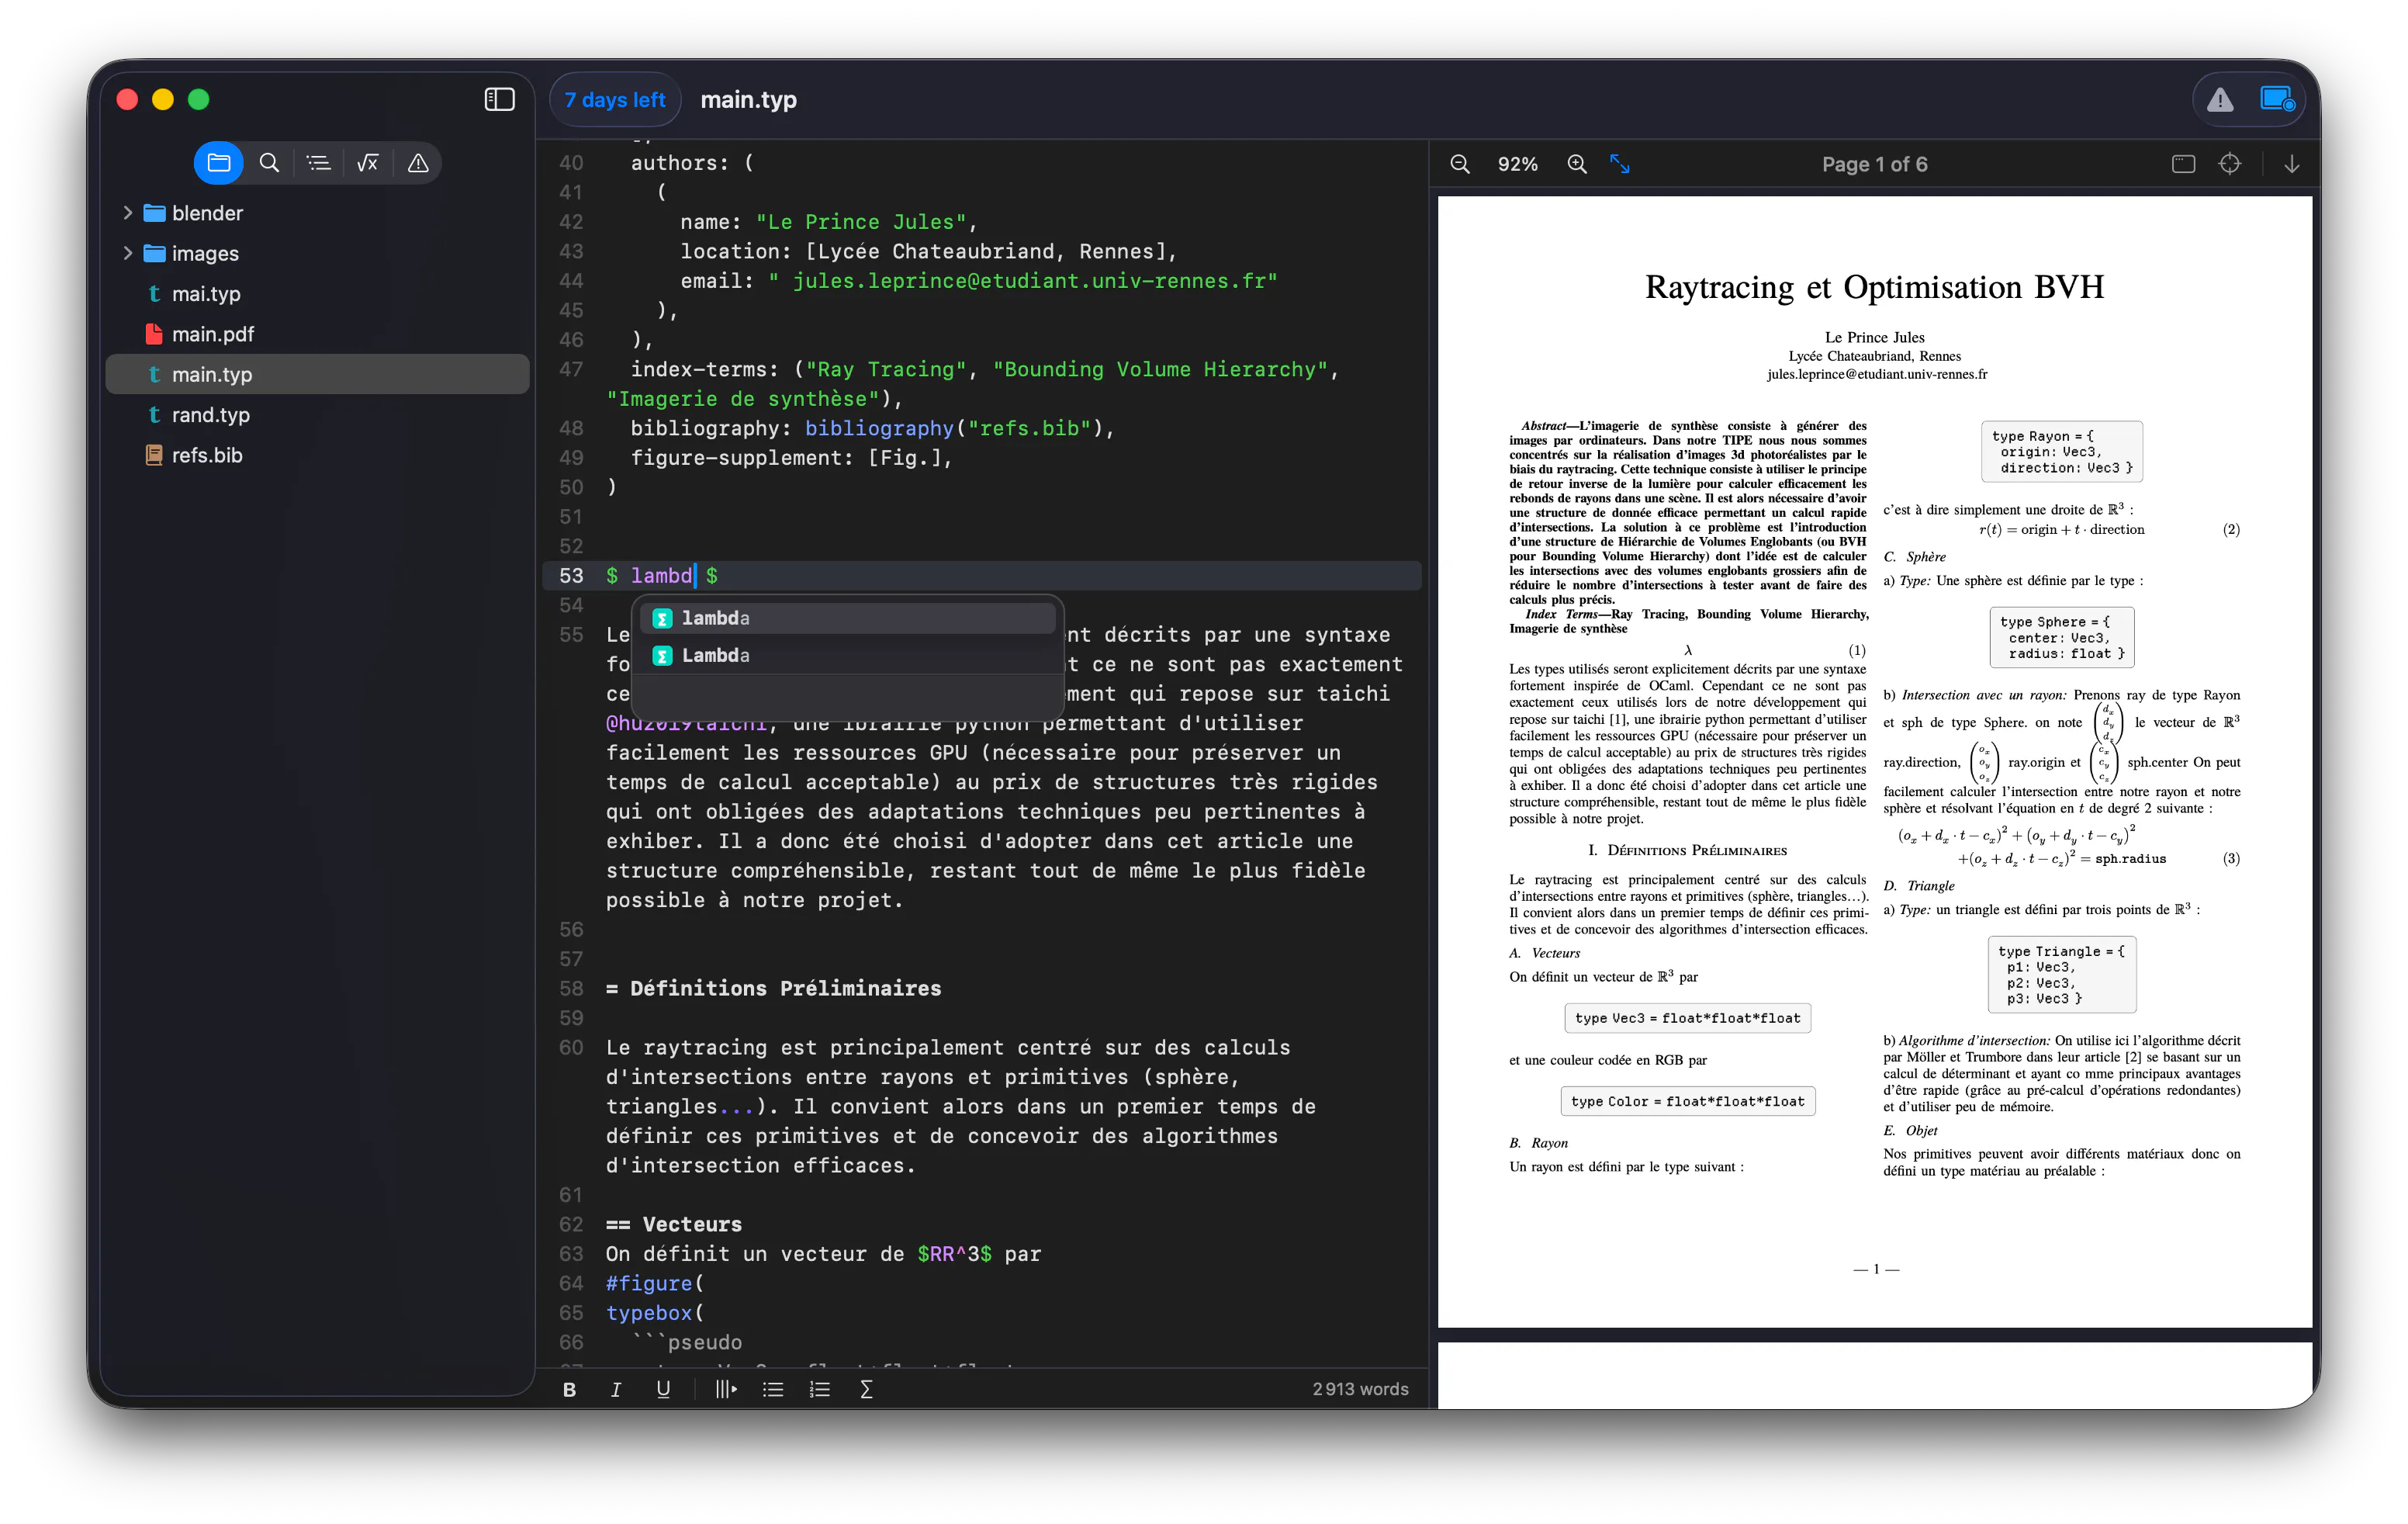This screenshot has width=2408, height=1524.
Task: Open the math symbols tab
Action: point(368,163)
